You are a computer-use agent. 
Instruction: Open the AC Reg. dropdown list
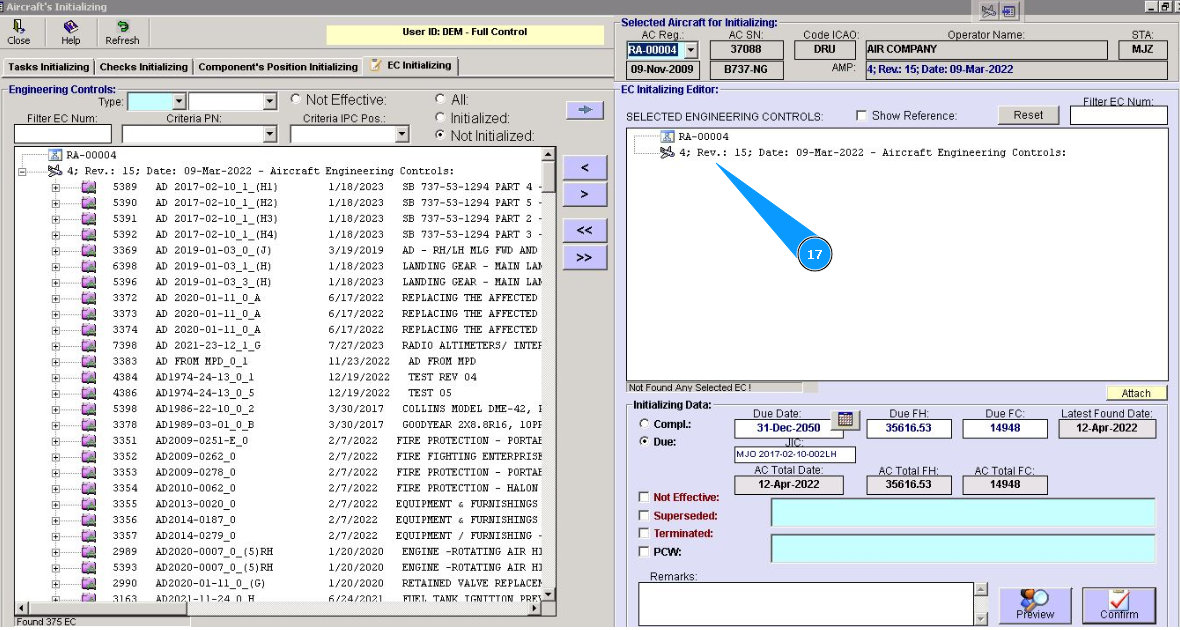[x=689, y=50]
